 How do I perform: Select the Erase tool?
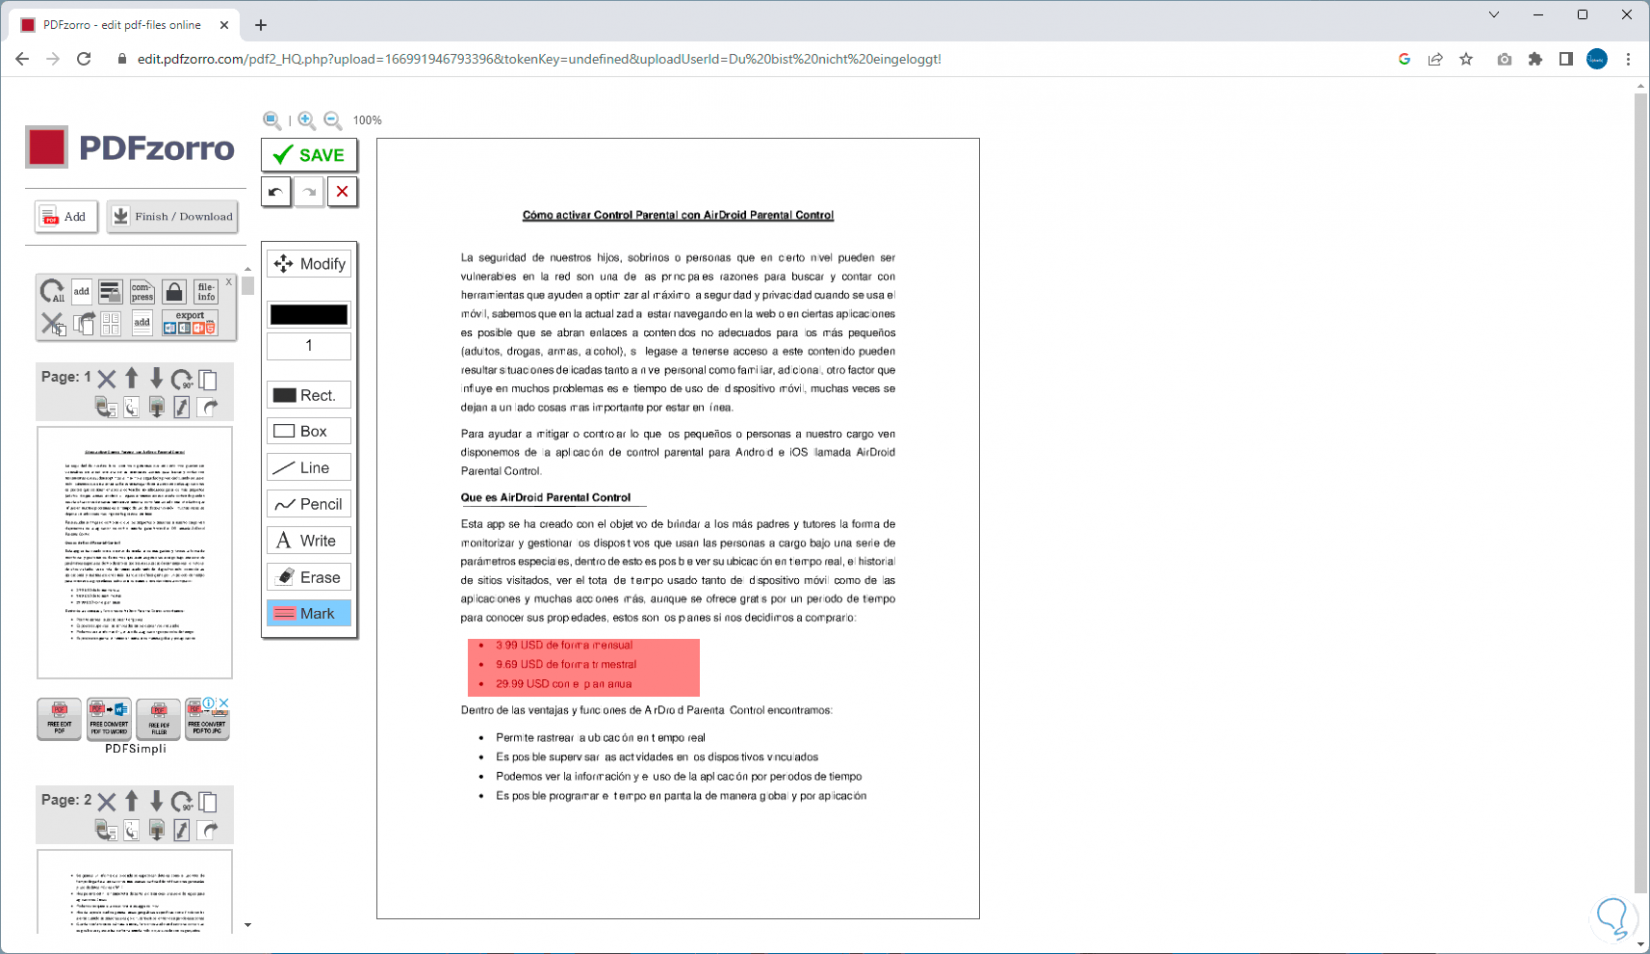click(x=309, y=577)
